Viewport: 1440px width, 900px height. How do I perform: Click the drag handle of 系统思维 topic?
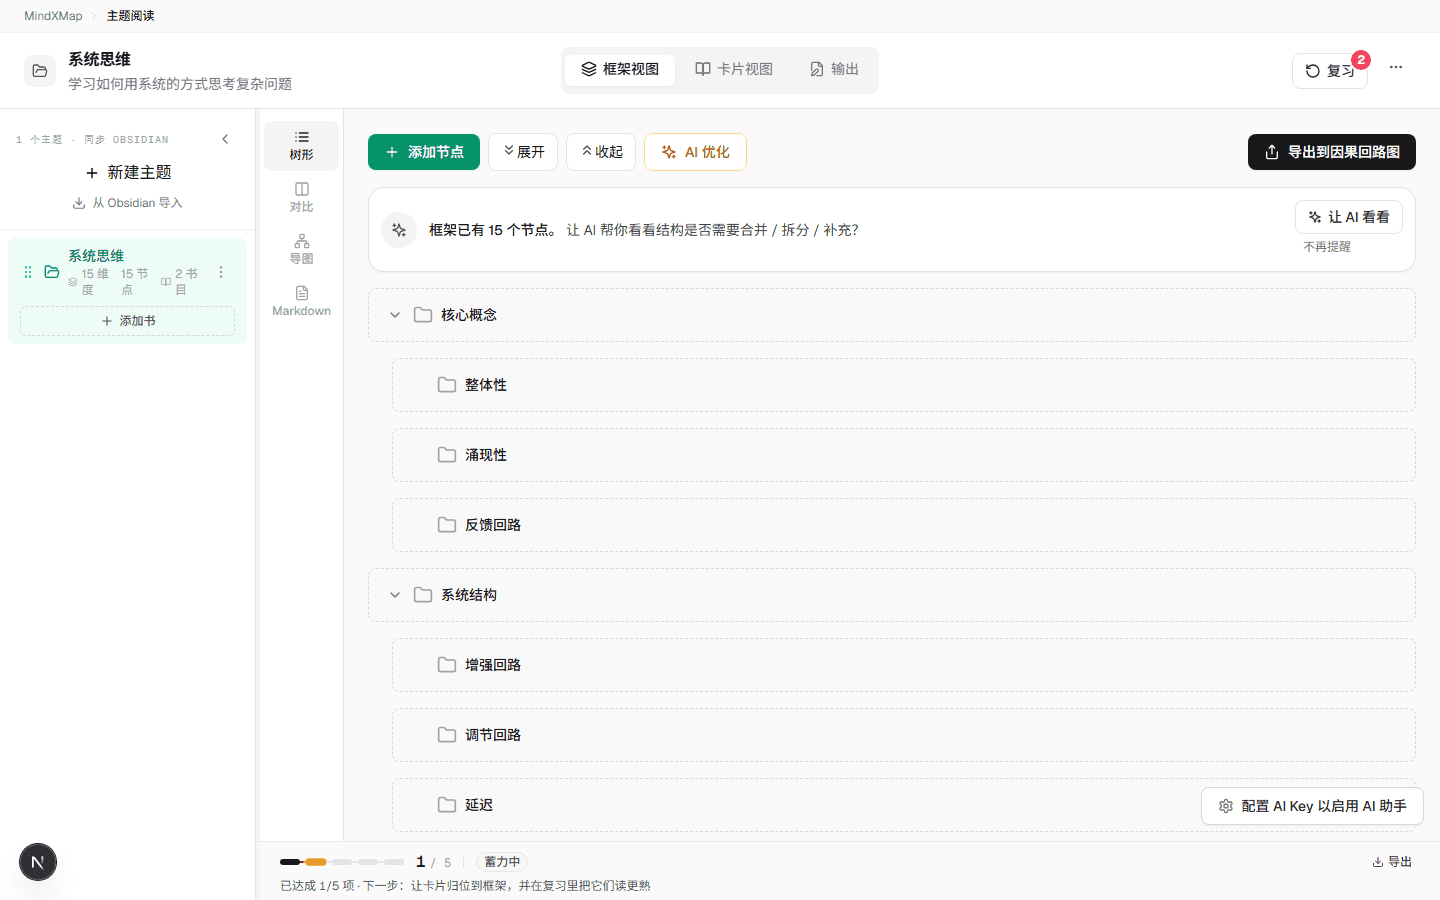pos(28,272)
